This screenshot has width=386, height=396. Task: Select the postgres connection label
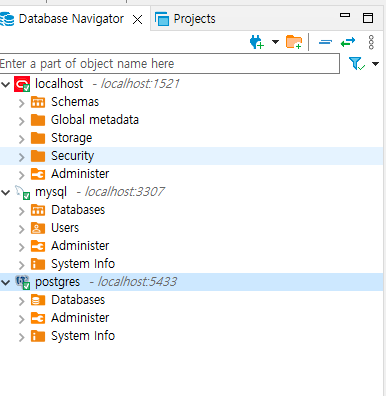point(57,282)
